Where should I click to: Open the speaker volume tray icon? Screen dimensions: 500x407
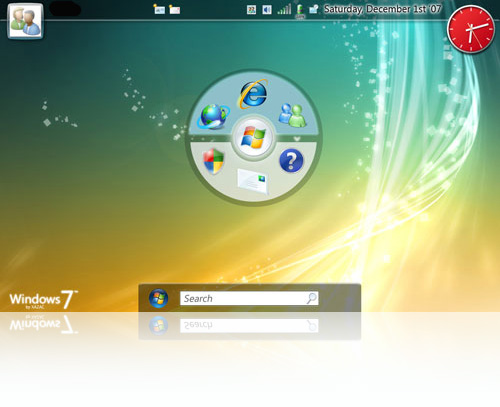pyautogui.click(x=267, y=10)
